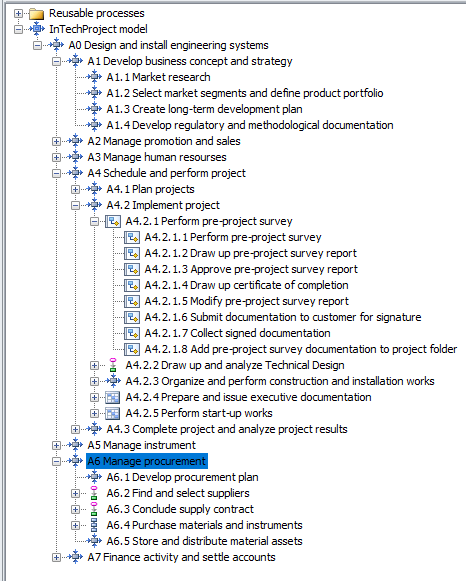Click the A4.2.5 Perform start-up works icon
This screenshot has width=466, height=581.
[x=113, y=413]
